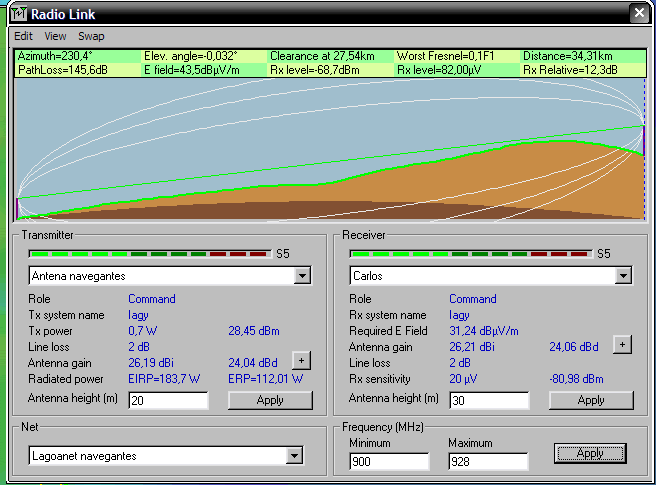Apply the frequency range settings
Screen dimensions: 656x485
point(590,453)
